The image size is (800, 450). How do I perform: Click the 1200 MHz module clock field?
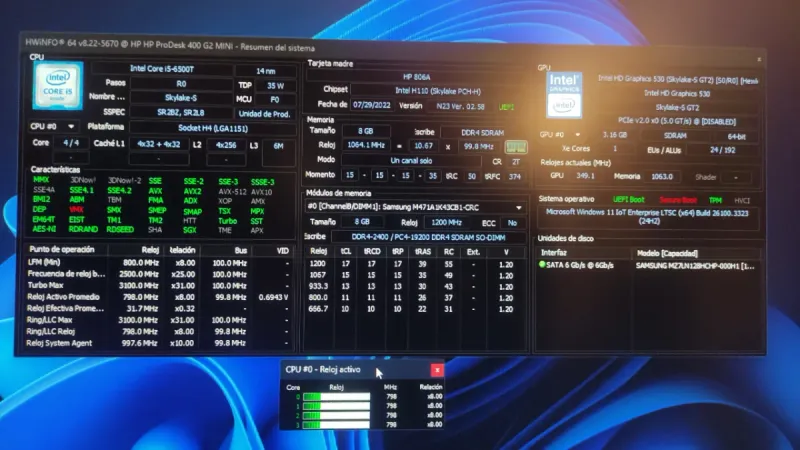[x=446, y=222]
